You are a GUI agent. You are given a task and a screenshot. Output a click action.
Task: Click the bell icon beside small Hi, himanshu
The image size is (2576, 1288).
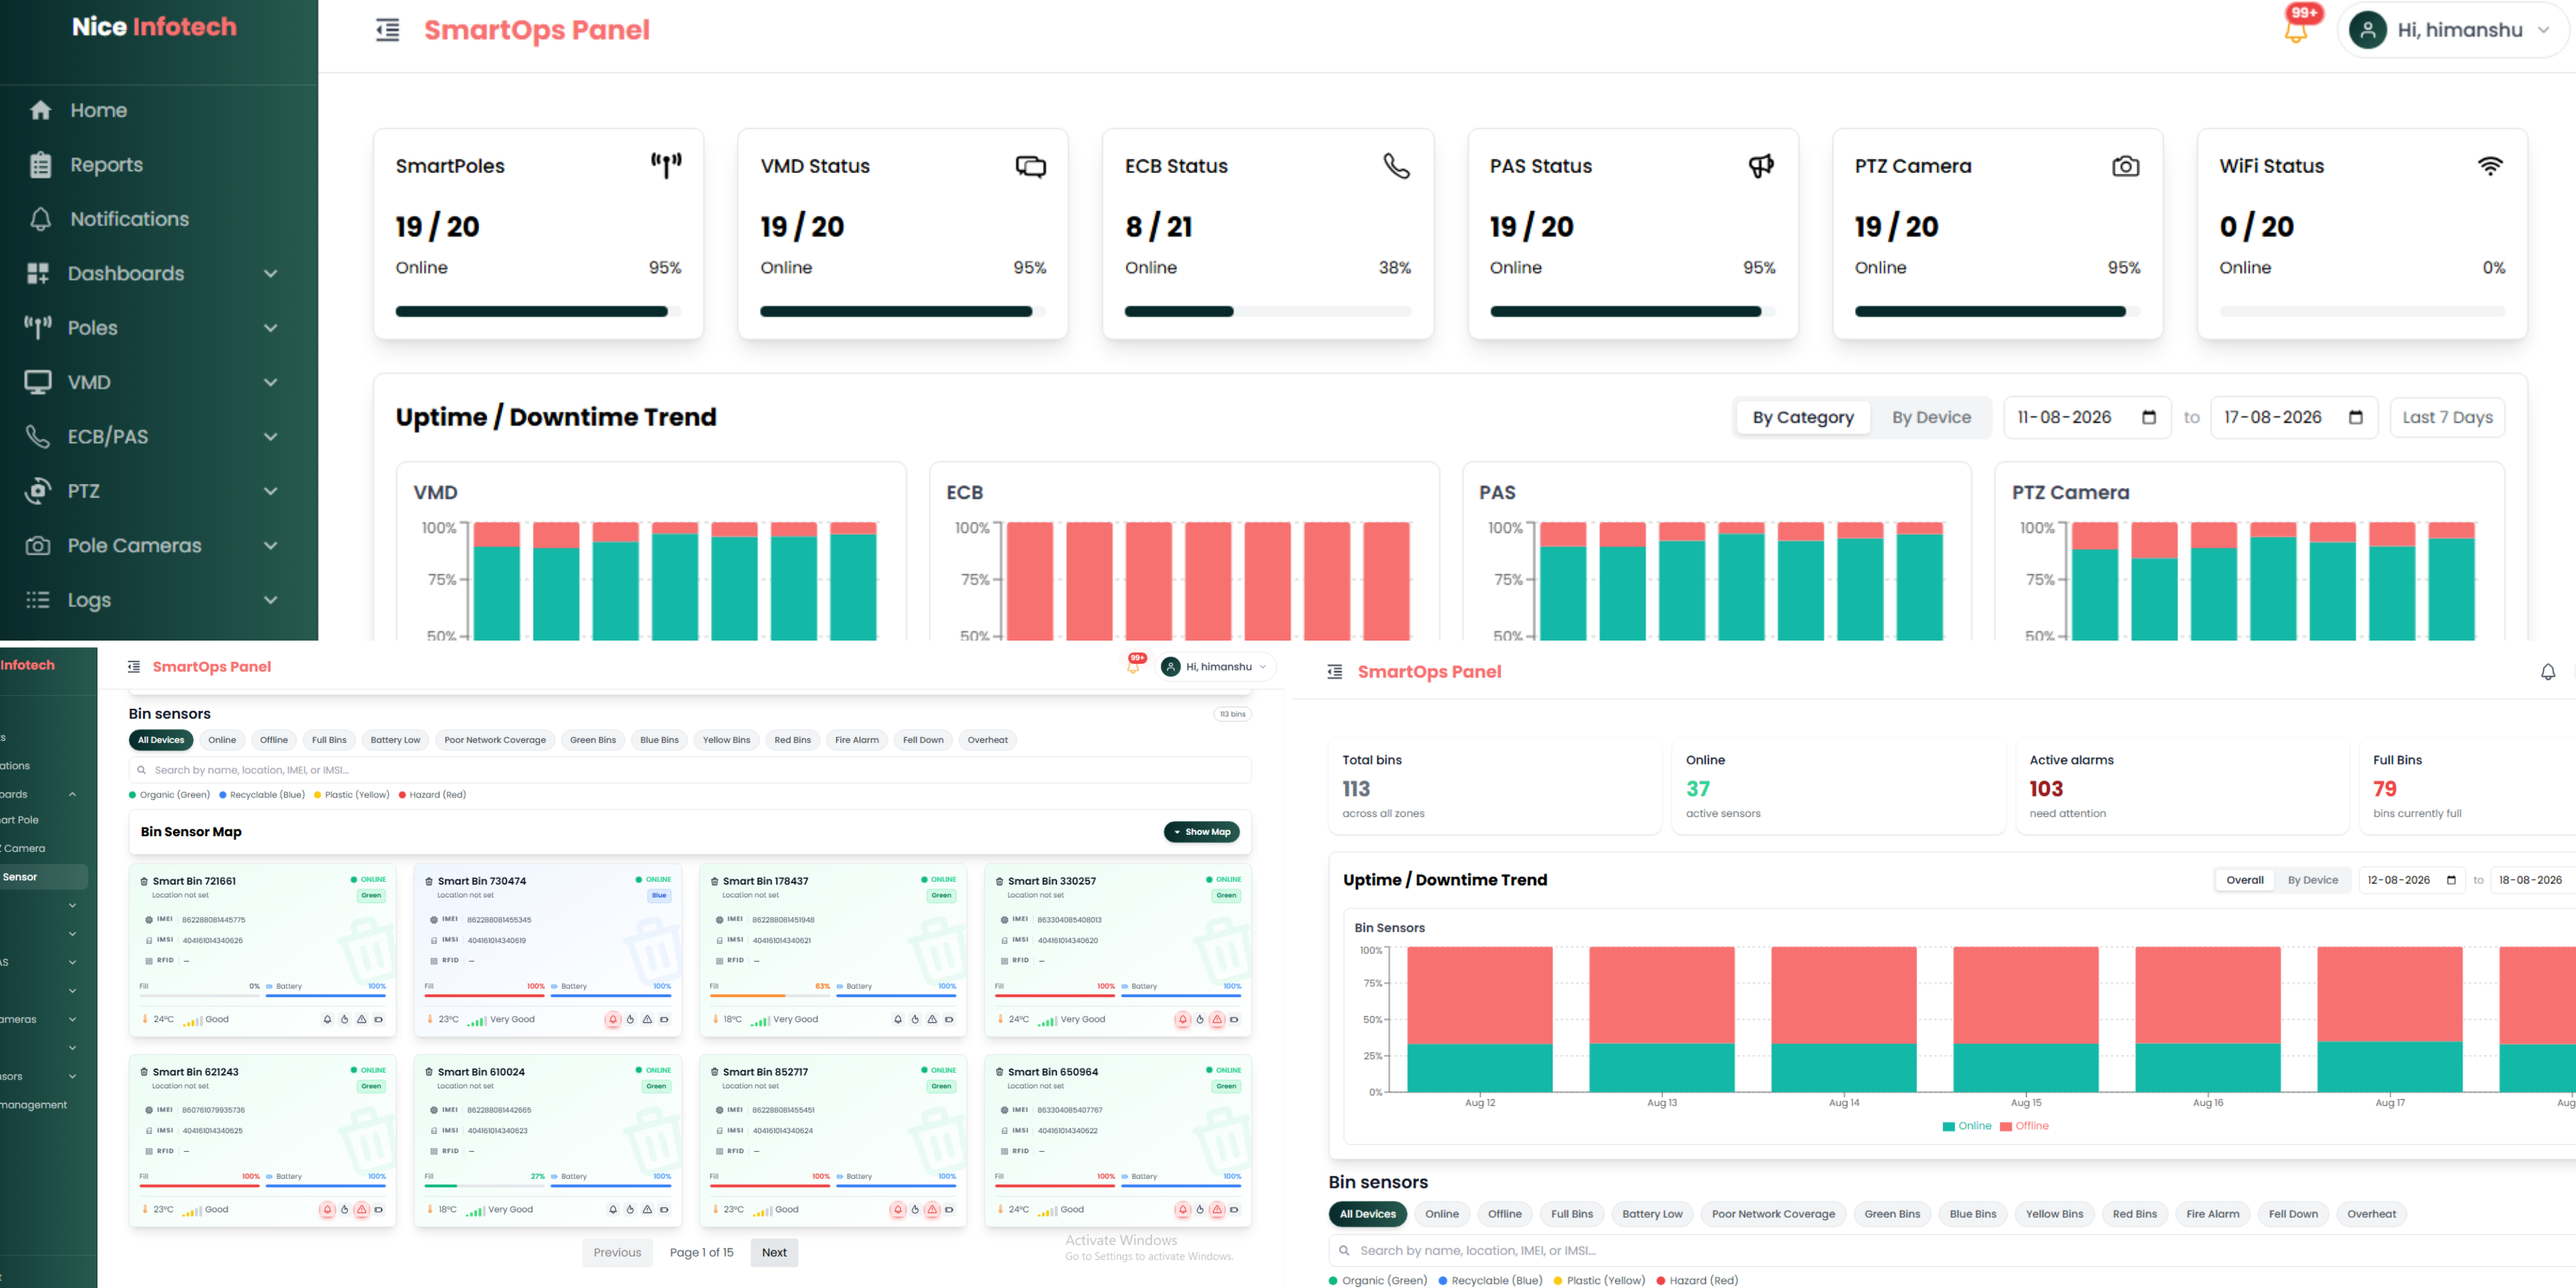pyautogui.click(x=1133, y=666)
